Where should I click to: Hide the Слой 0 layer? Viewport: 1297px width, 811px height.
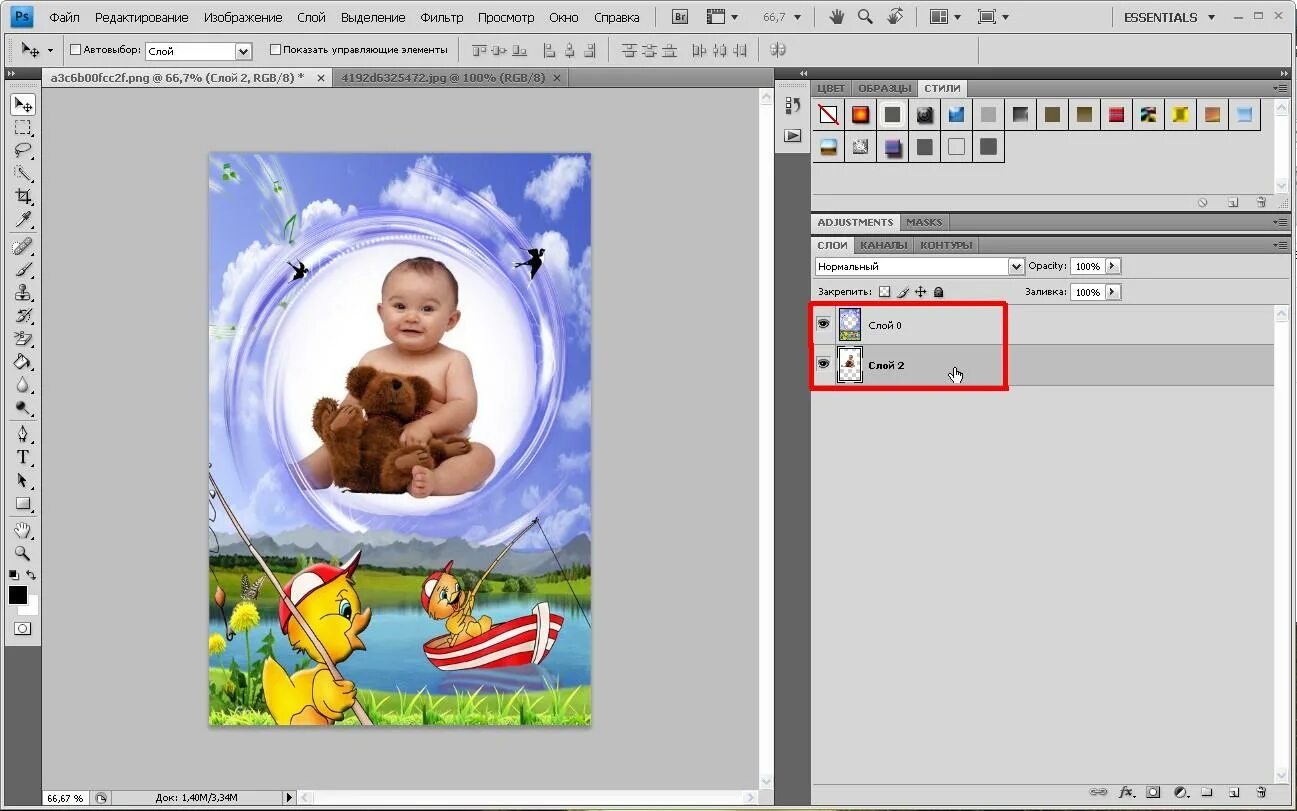point(823,324)
